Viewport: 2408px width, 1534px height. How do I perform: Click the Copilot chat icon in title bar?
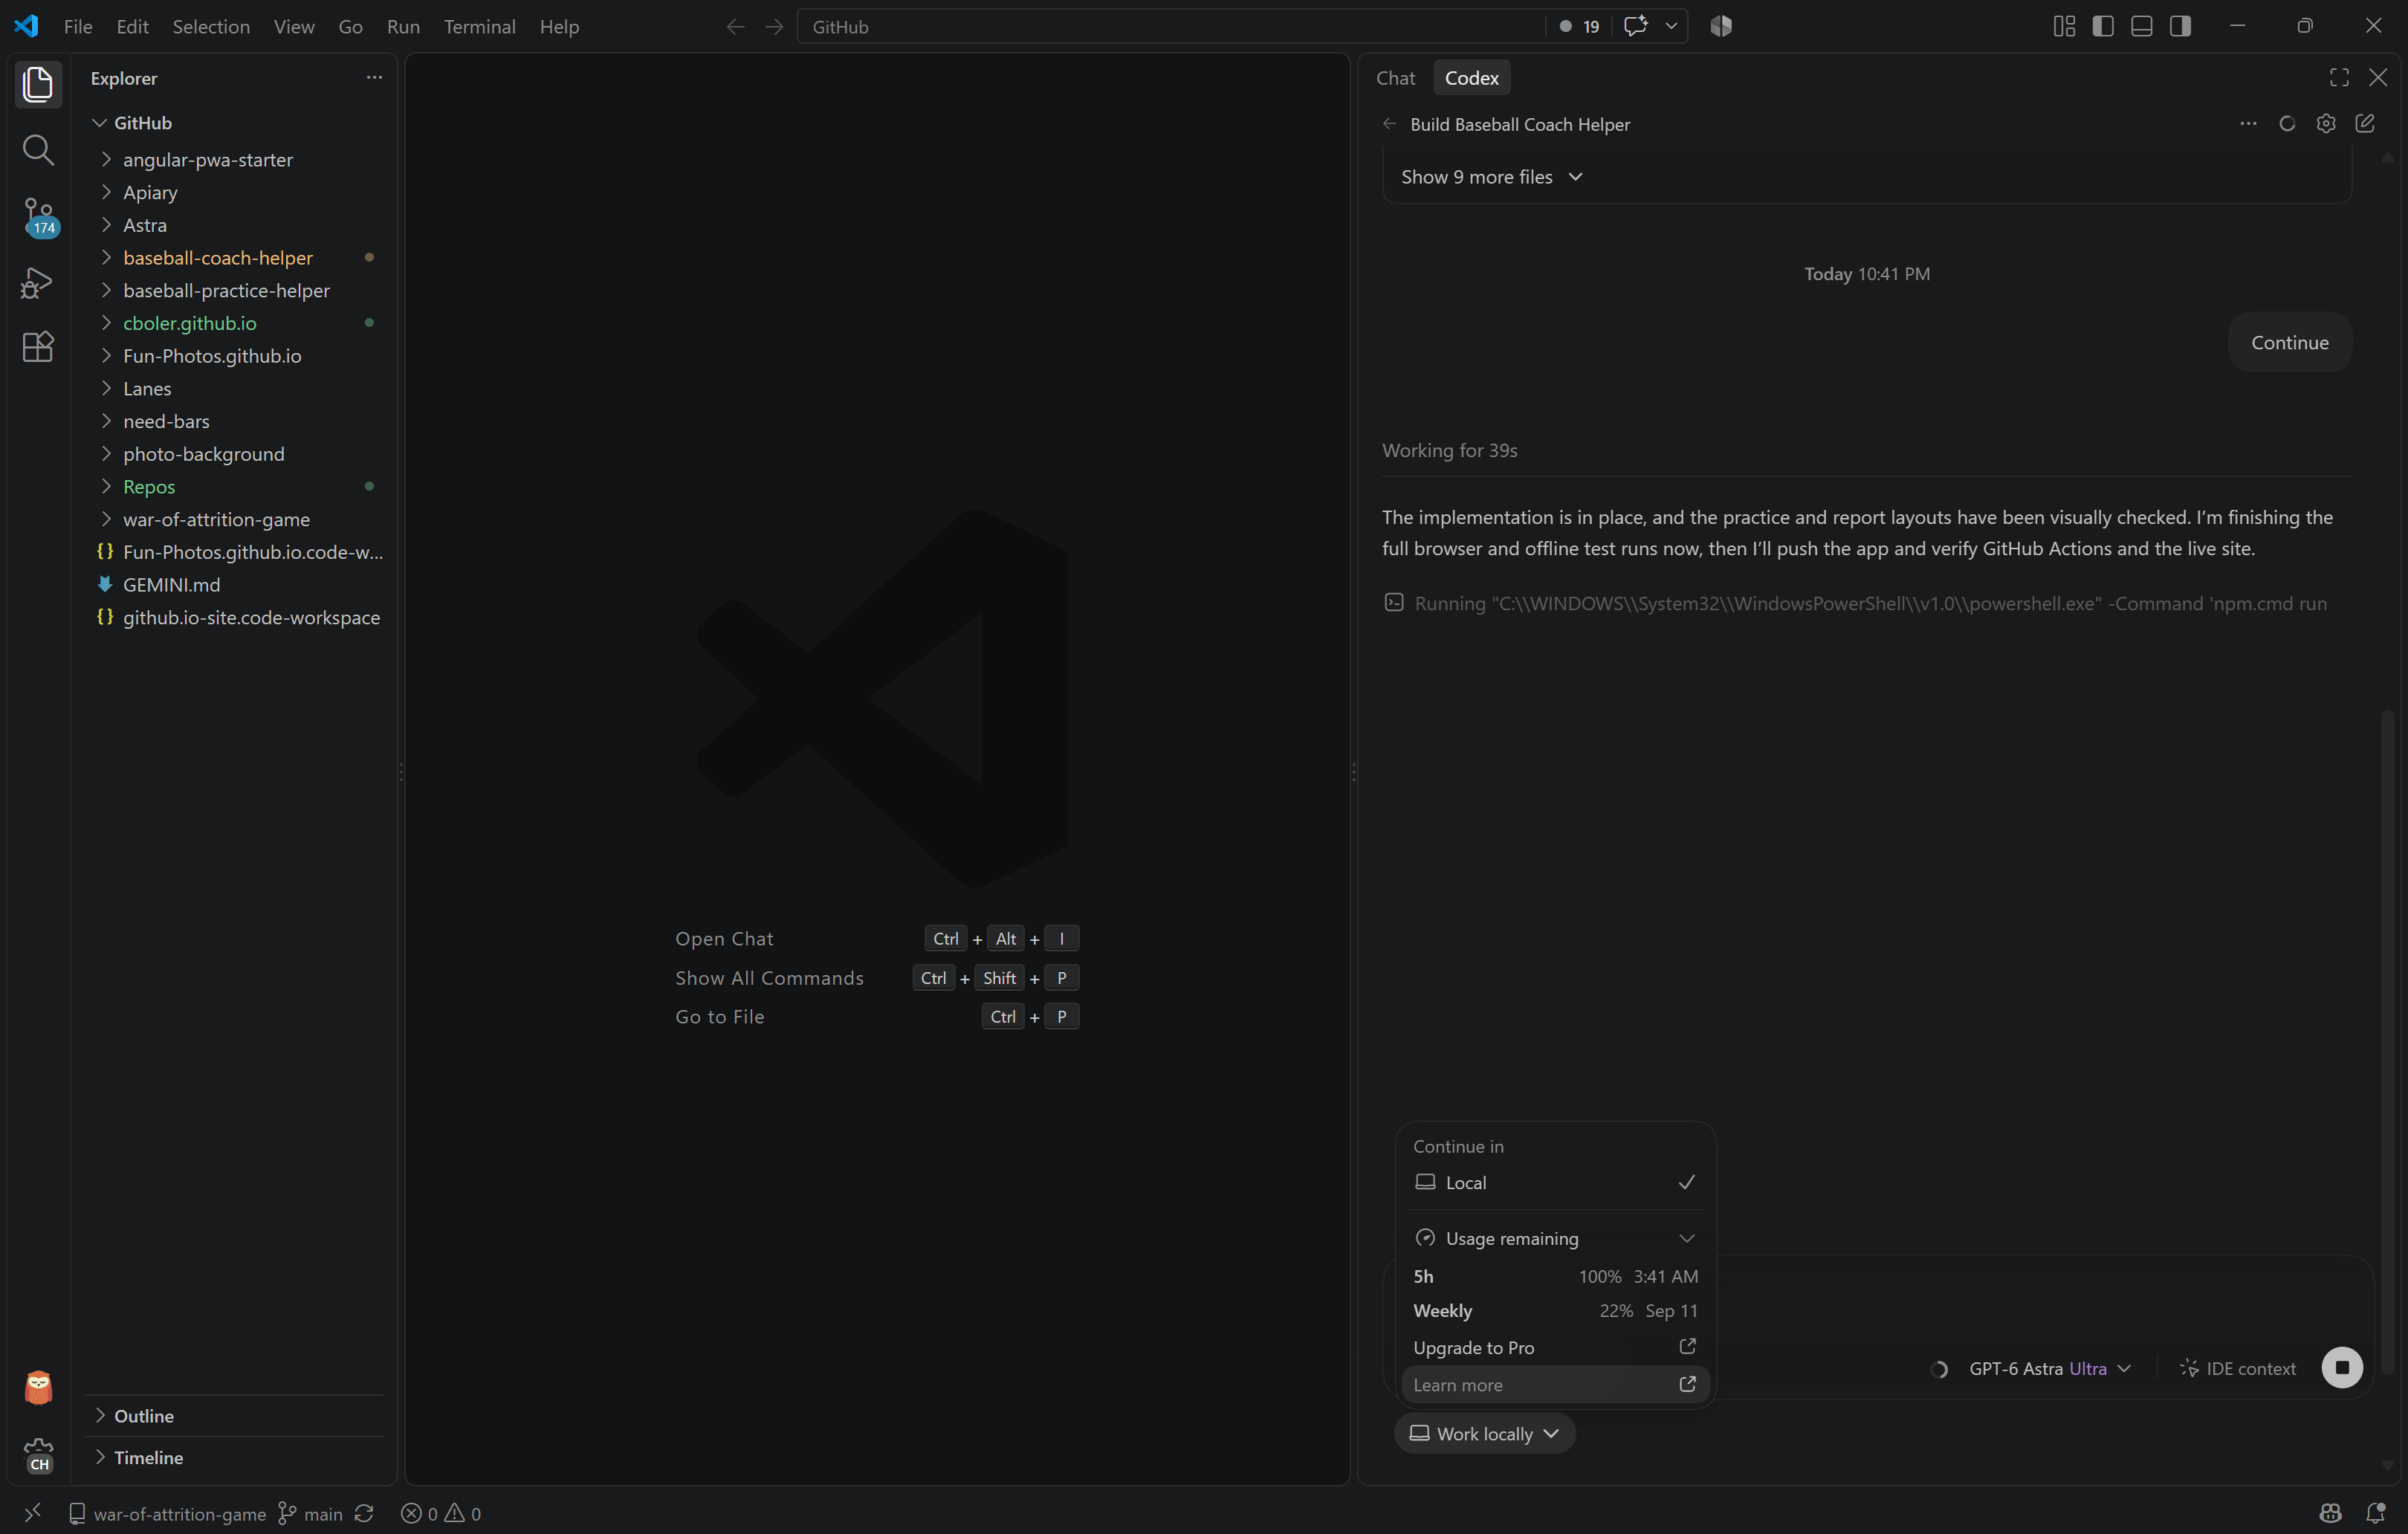[1636, 27]
